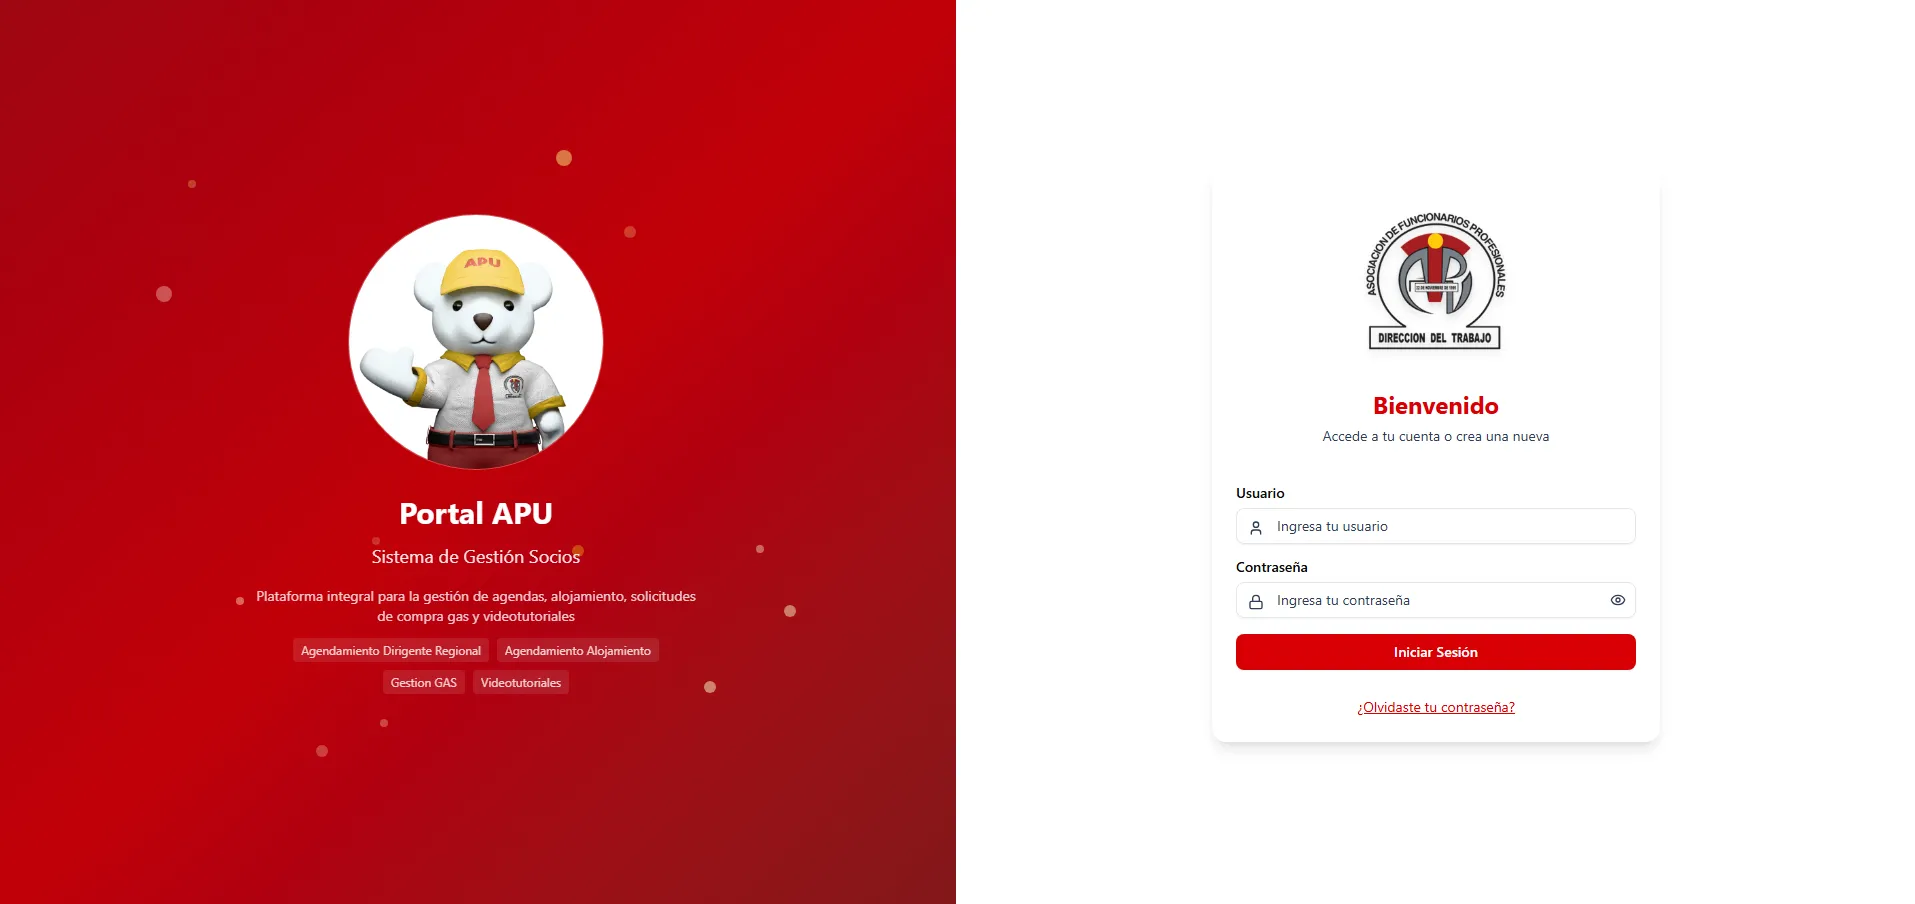Click the Portal APU heading
The width and height of the screenshot is (1915, 904).
tap(476, 514)
